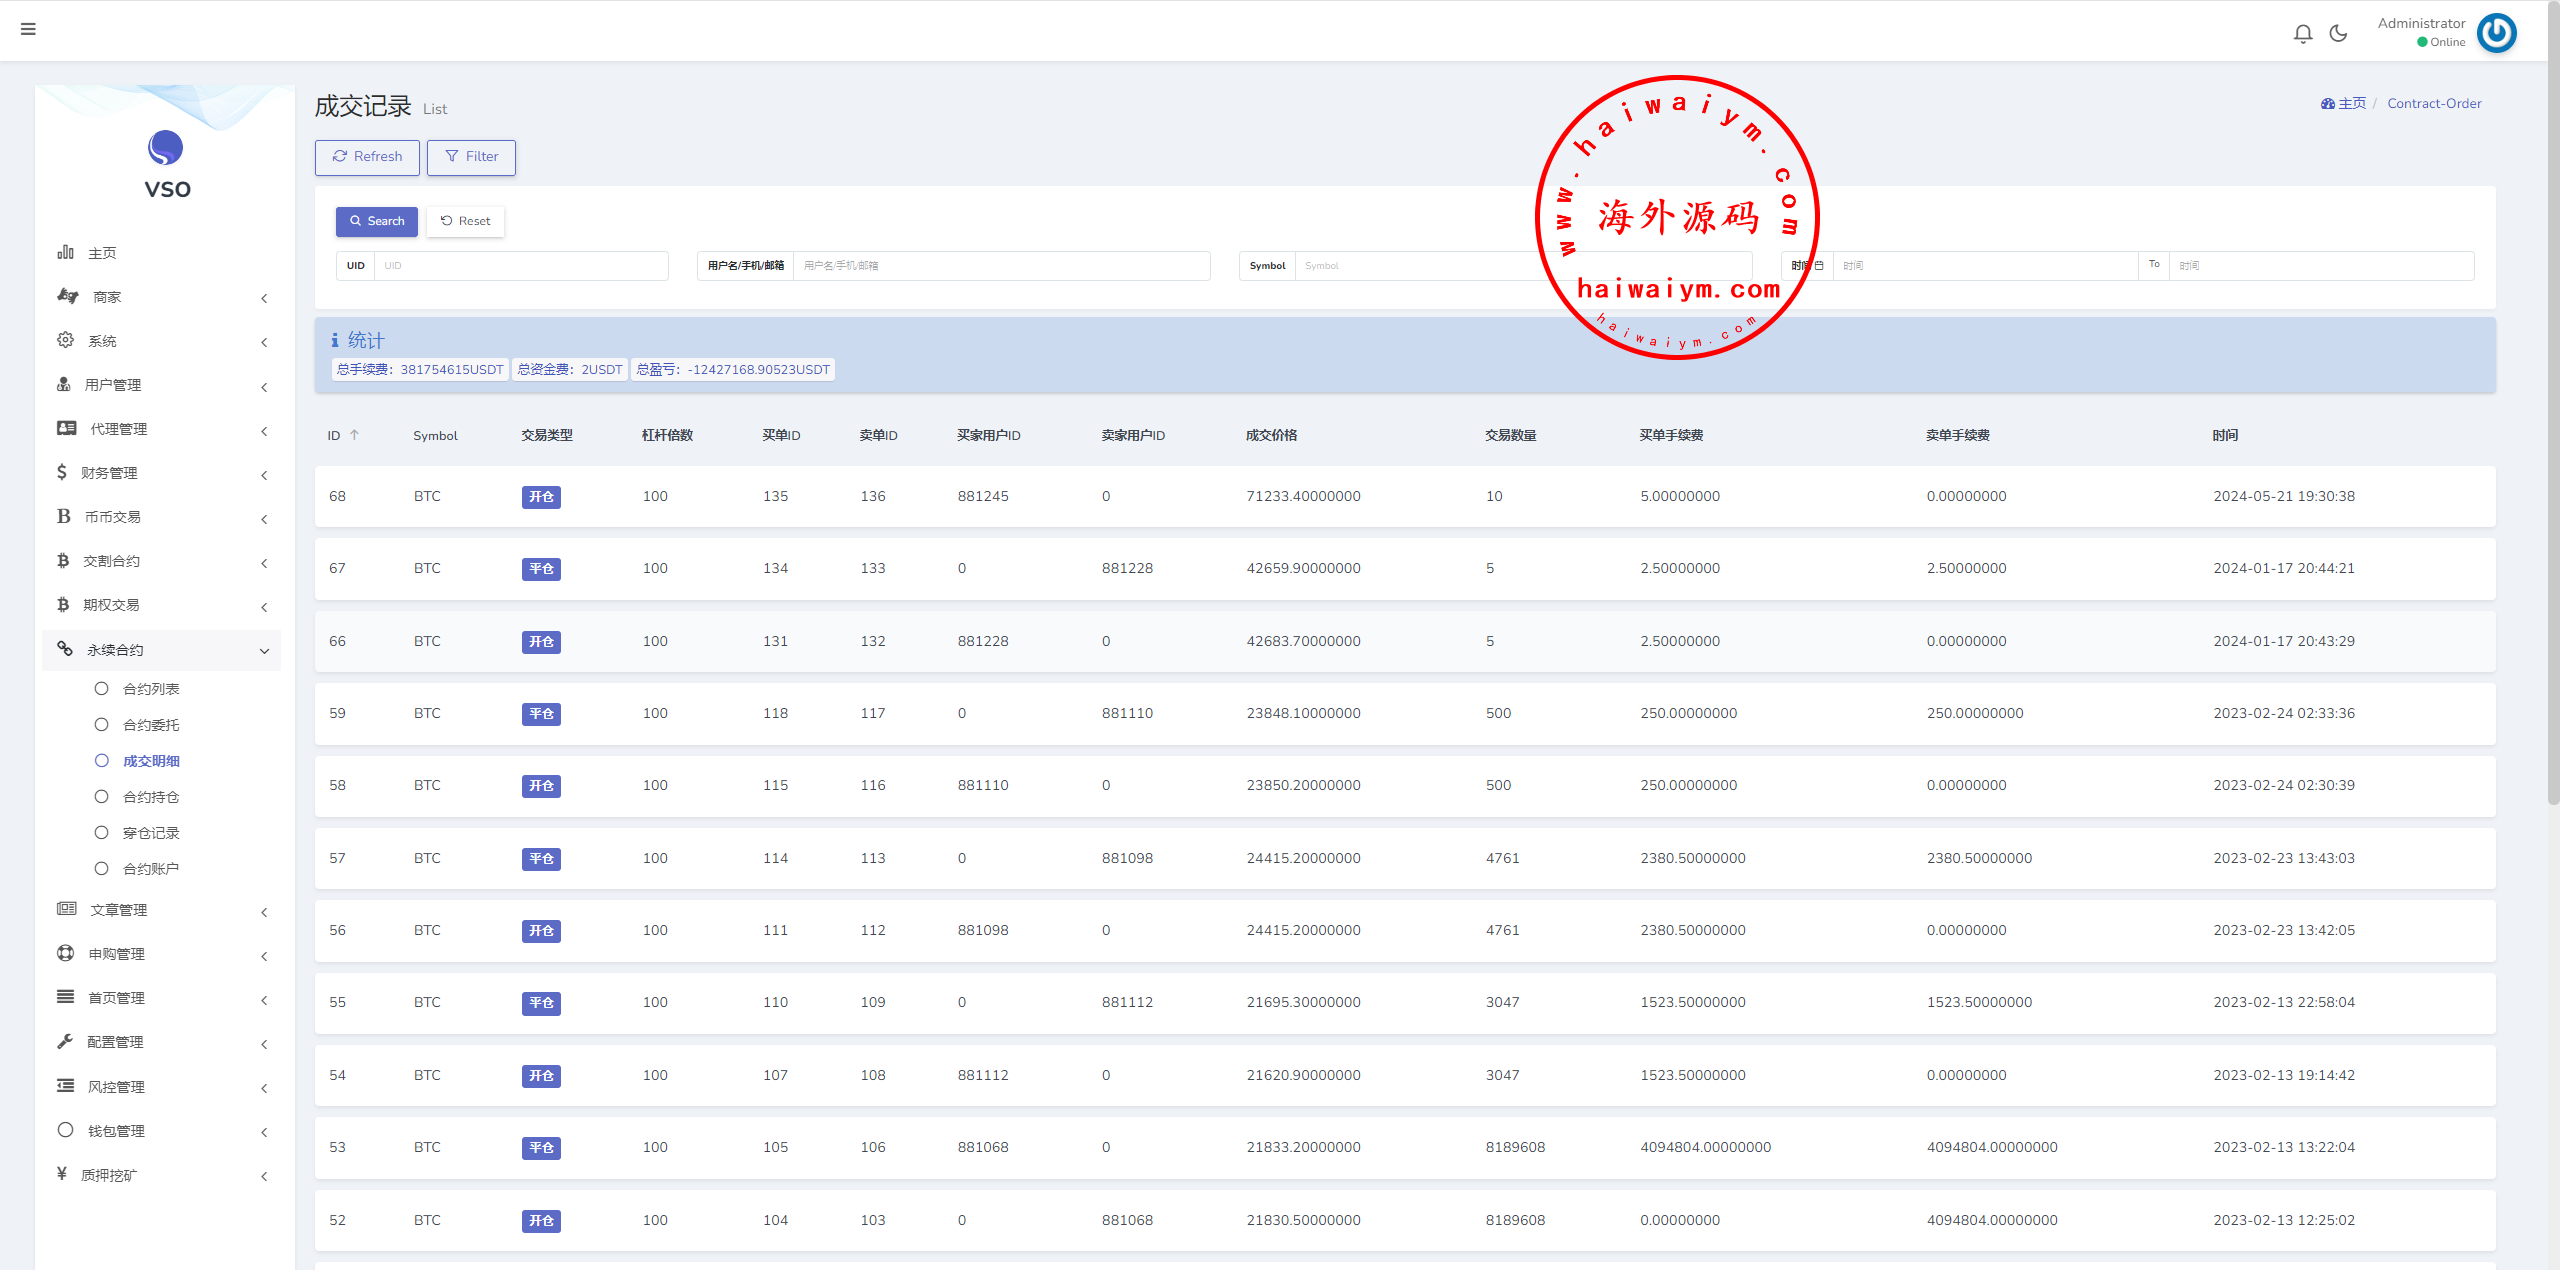The image size is (2560, 1270).
Task: Toggle dark mode moon icon
Action: click(x=2338, y=34)
